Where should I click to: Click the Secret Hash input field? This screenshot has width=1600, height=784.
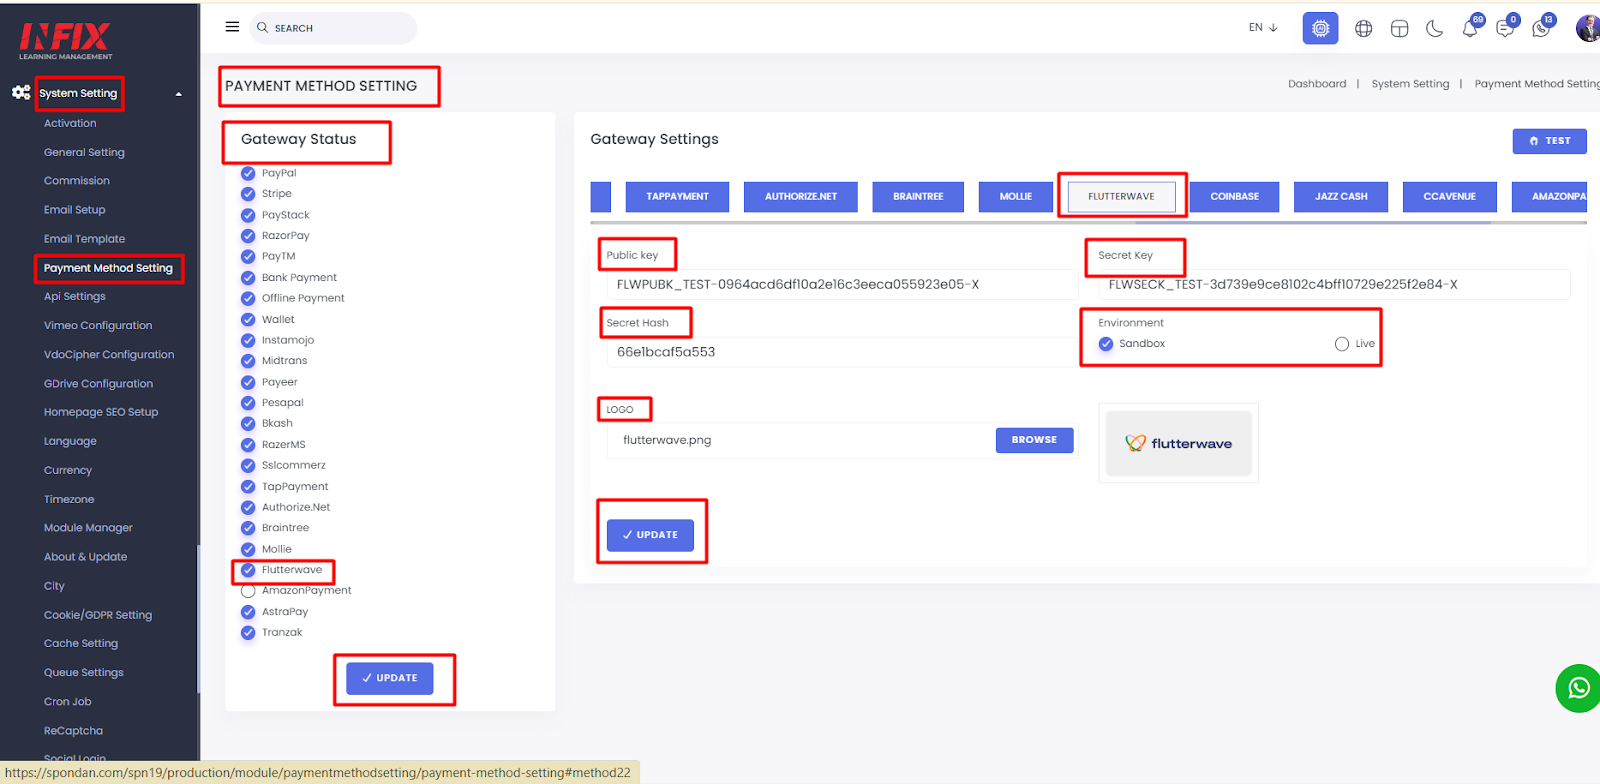[842, 352]
